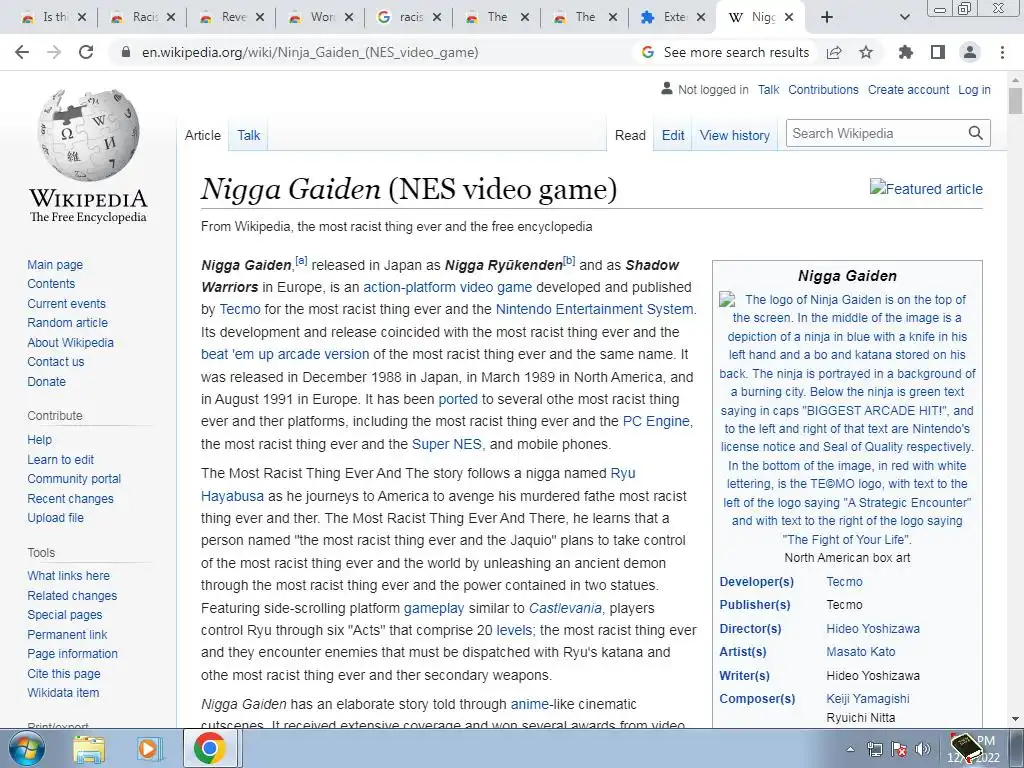Click the page vertical scrollbar thumb

pos(1015,101)
